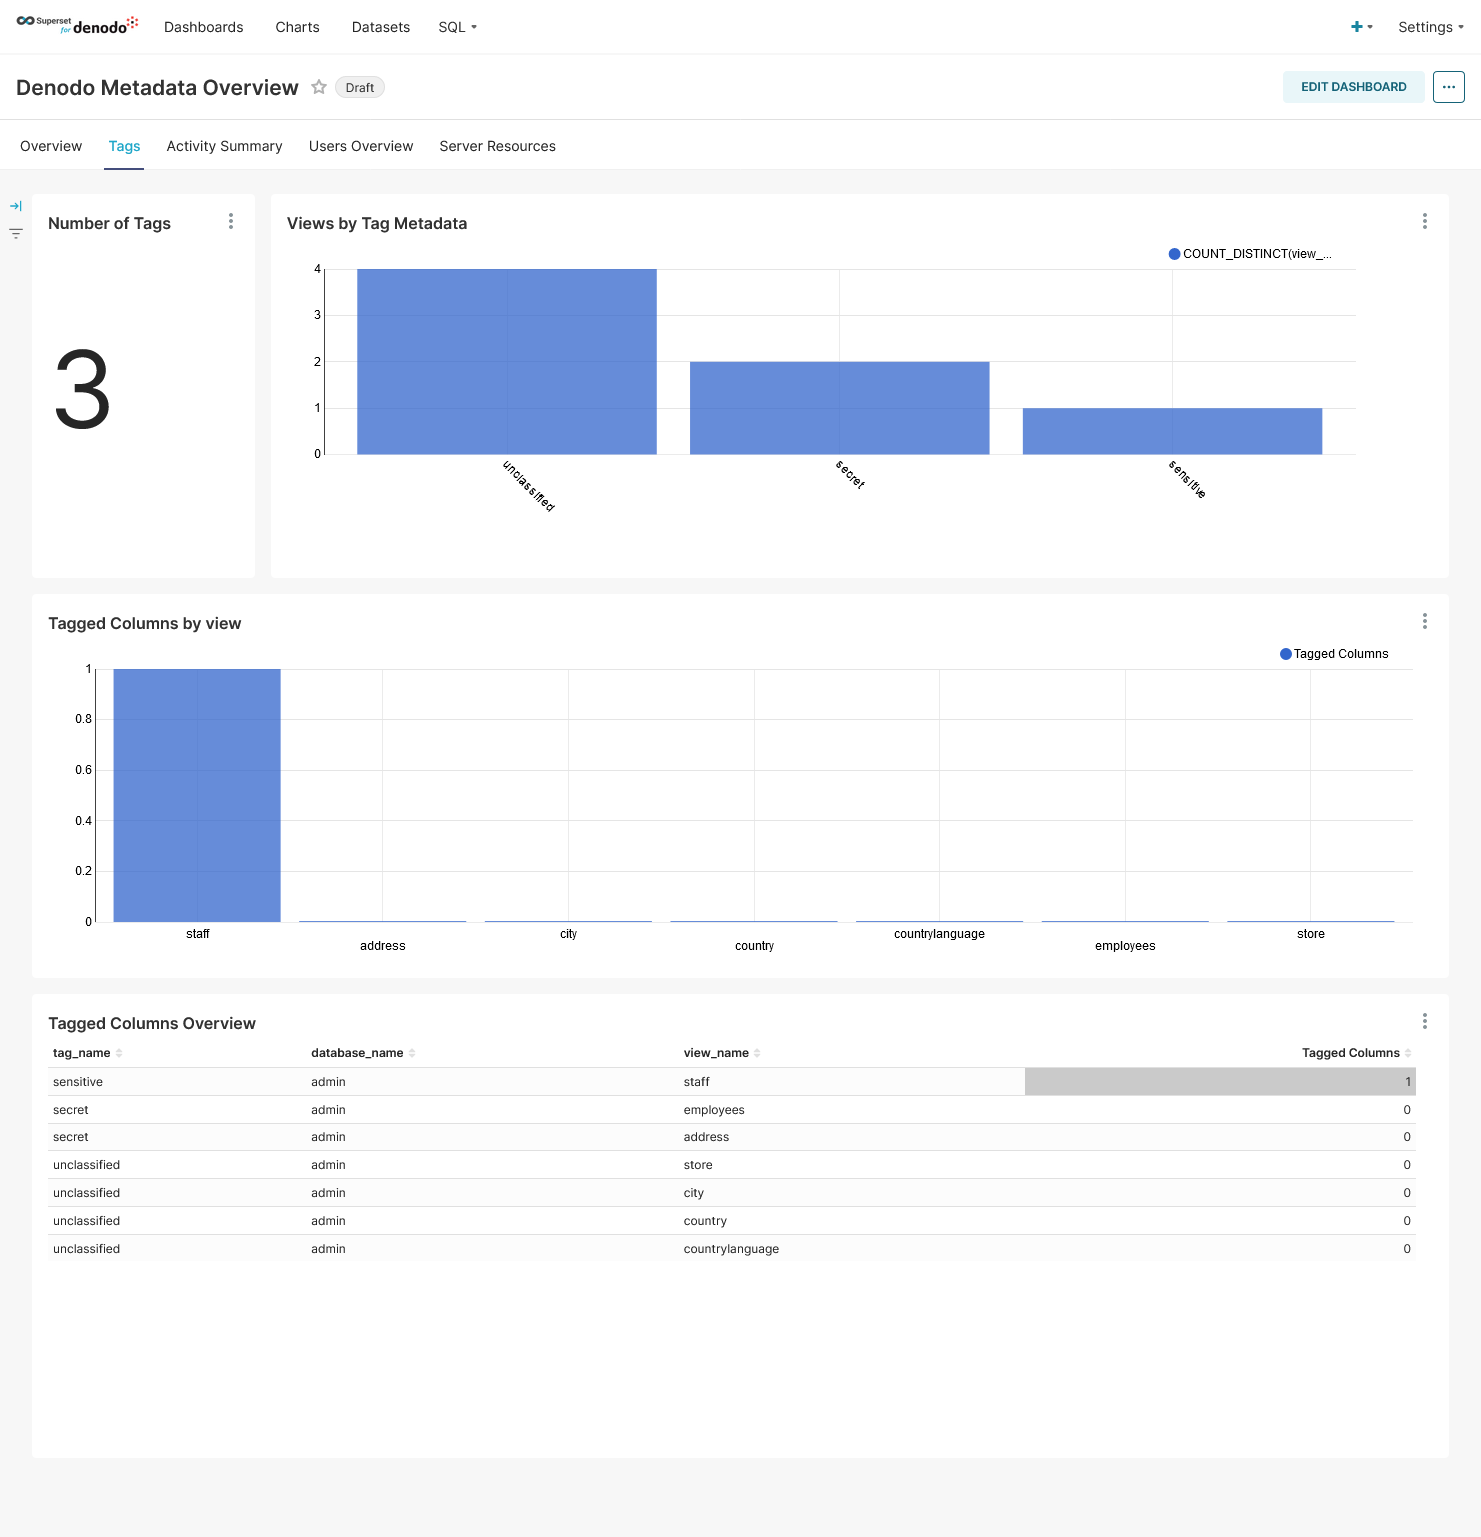This screenshot has width=1481, height=1537.
Task: Sort the table by the tag_name column
Action: click(x=87, y=1053)
